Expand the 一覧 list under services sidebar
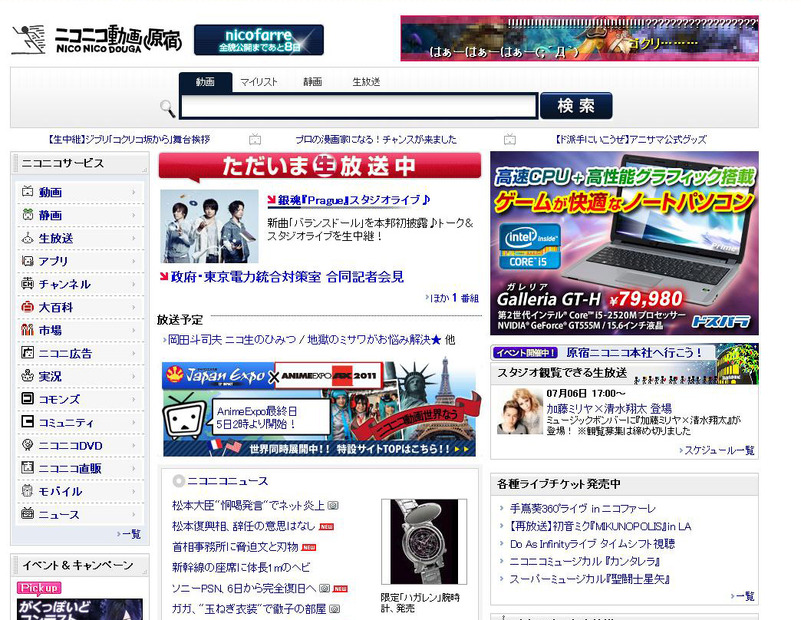The width and height of the screenshot is (801, 620). pyautogui.click(x=129, y=534)
